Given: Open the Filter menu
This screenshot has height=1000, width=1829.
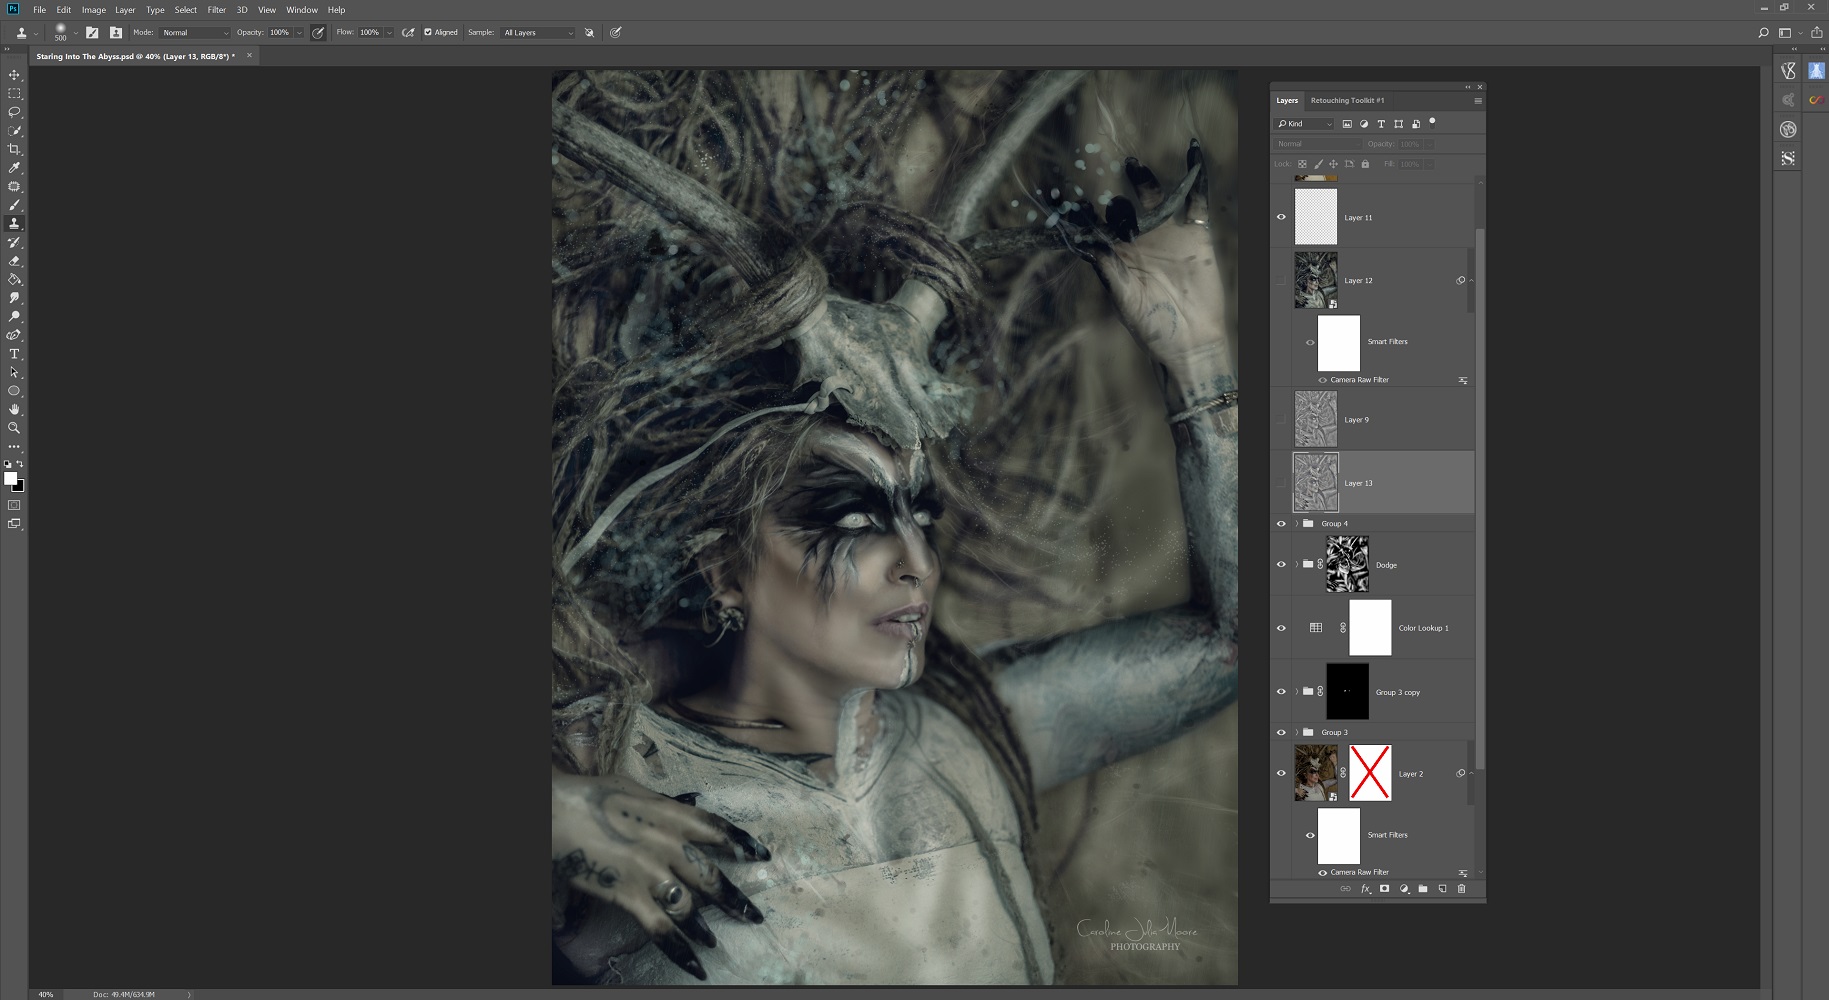Looking at the screenshot, I should pos(216,10).
